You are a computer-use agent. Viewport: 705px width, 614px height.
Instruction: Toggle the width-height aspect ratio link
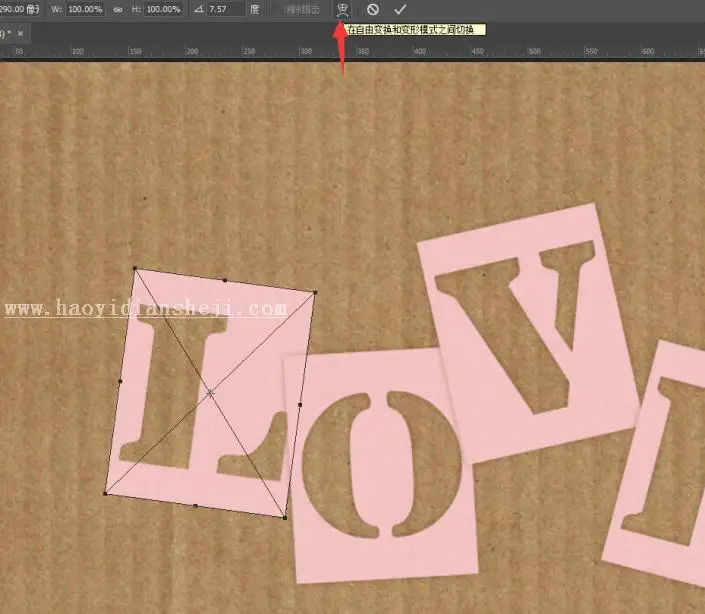tap(118, 9)
